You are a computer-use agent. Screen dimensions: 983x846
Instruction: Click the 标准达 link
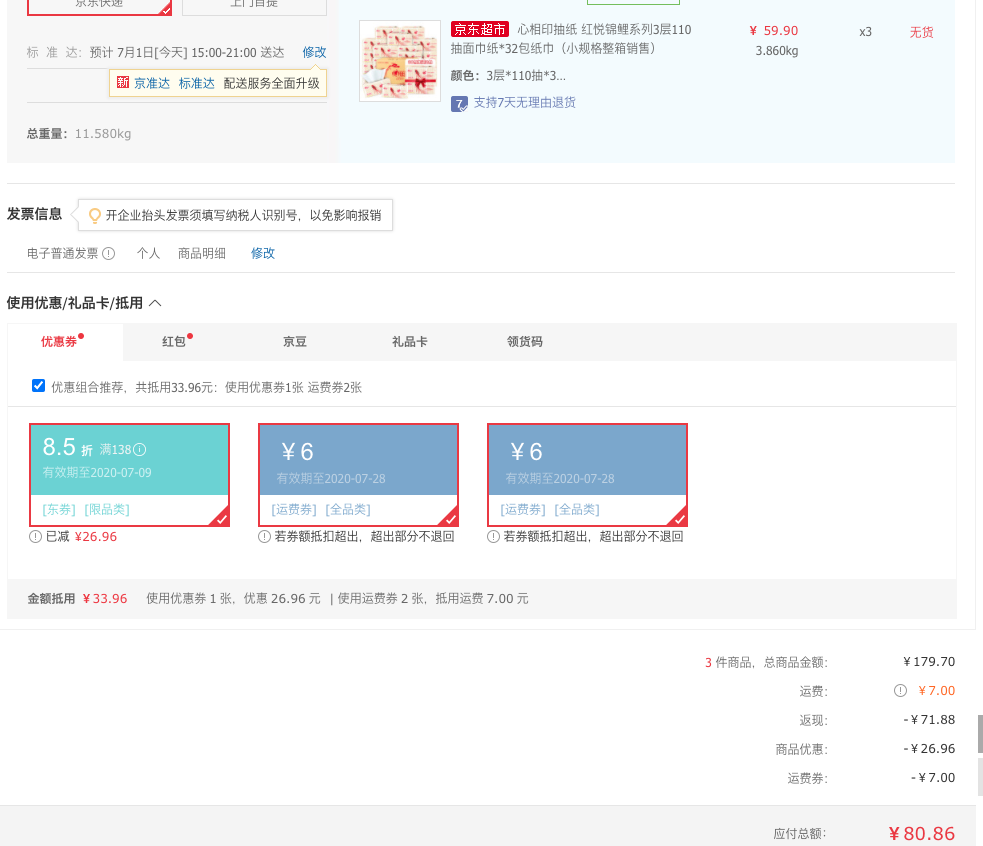(x=197, y=83)
